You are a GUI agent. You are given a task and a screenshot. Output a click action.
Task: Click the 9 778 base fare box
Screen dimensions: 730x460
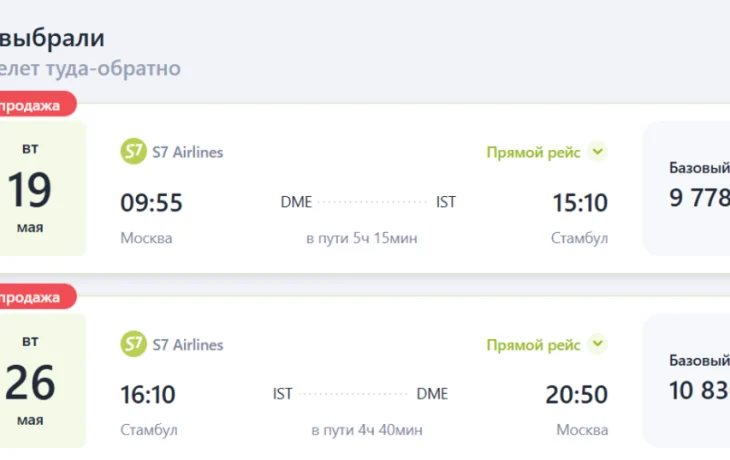point(692,188)
